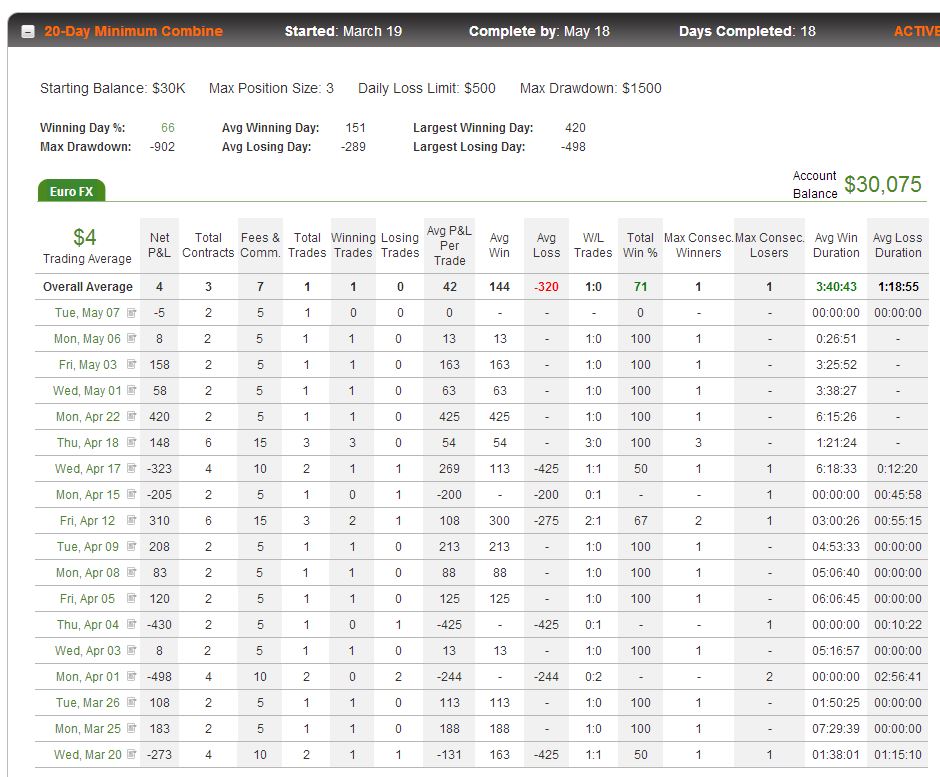Click the Avg P&L Per Trade header
The width and height of the screenshot is (940, 777).
[x=450, y=246]
